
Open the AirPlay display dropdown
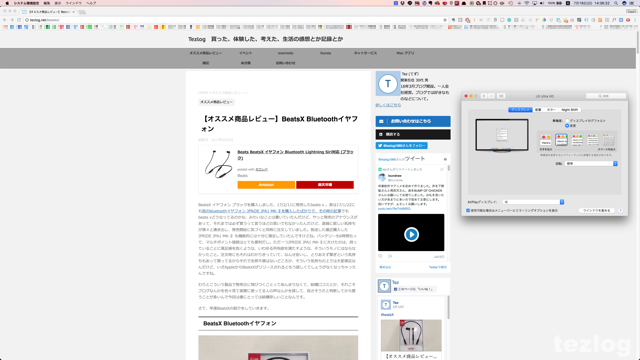pos(533,202)
